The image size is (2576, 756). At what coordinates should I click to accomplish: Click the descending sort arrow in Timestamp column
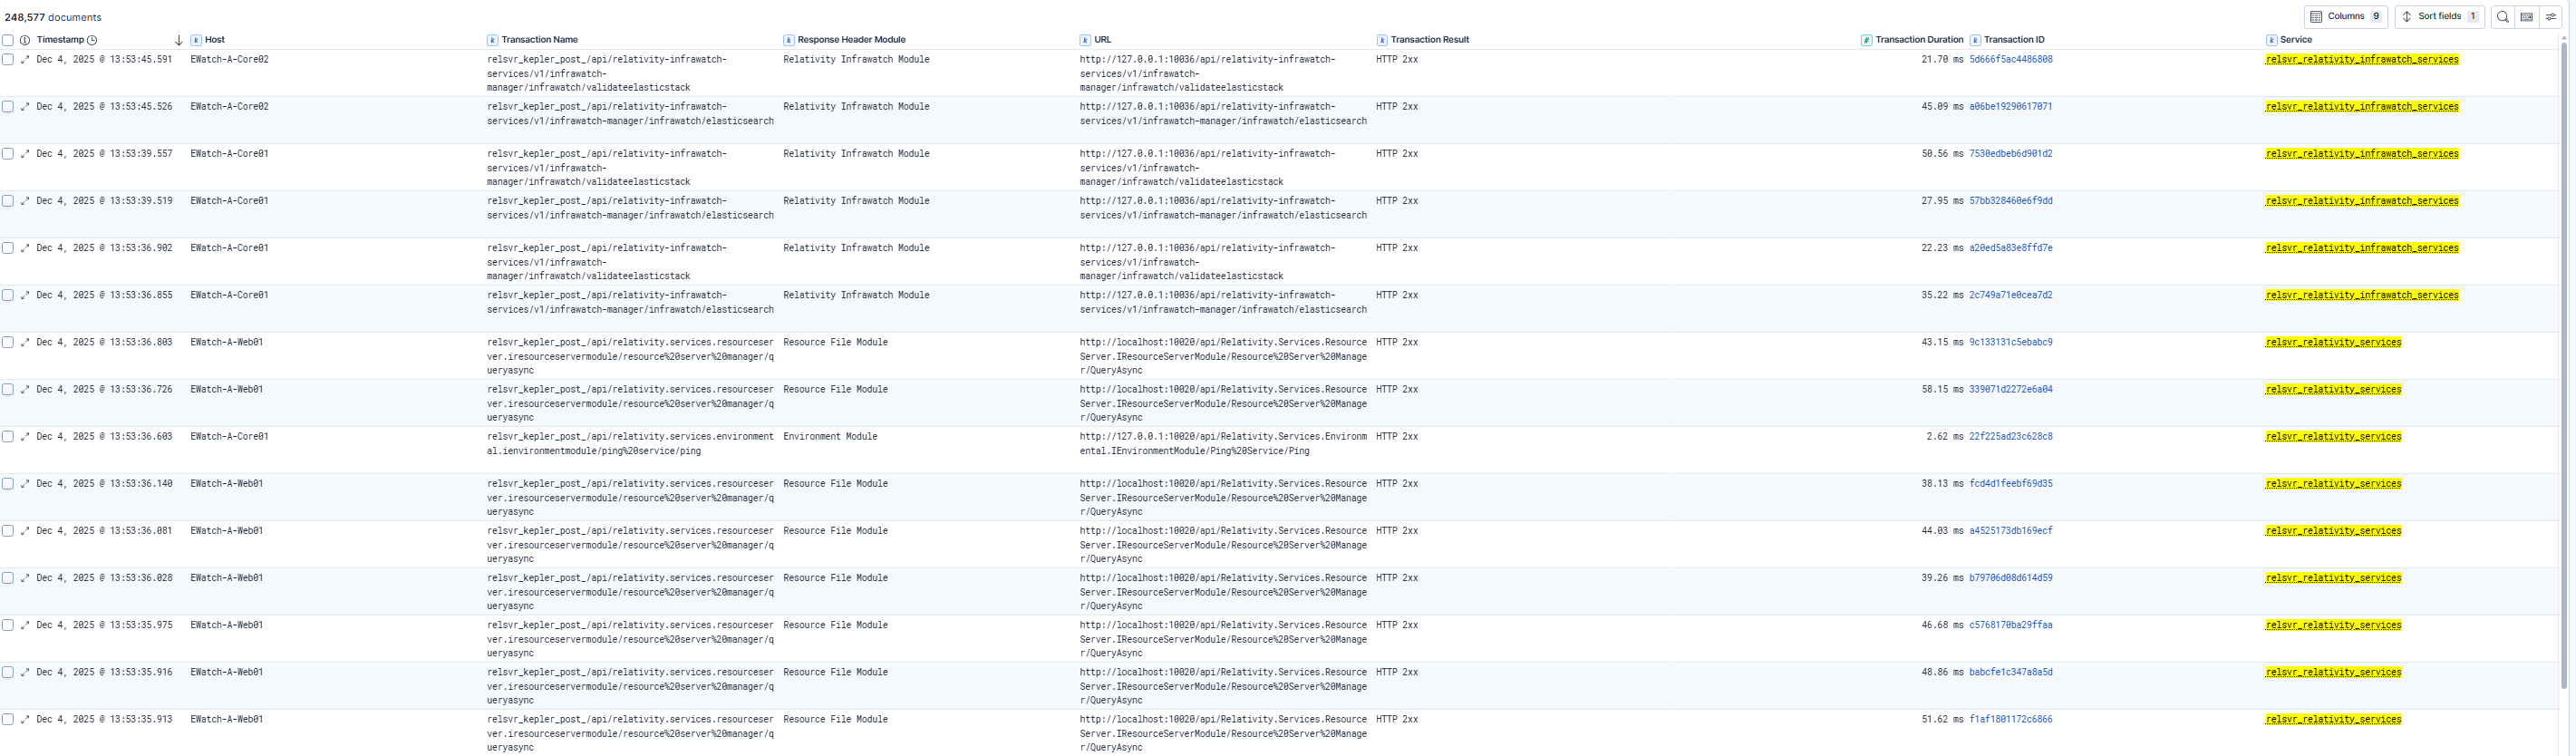click(179, 40)
